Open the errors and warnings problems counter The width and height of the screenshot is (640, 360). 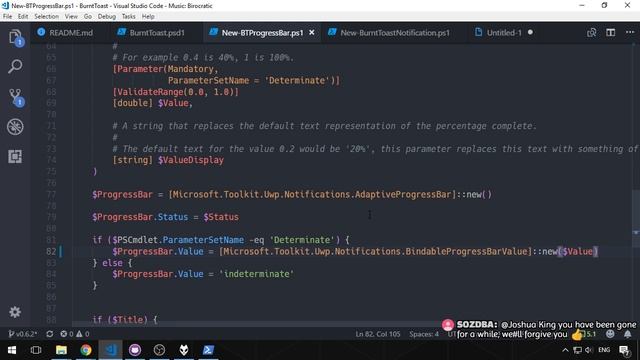point(75,334)
